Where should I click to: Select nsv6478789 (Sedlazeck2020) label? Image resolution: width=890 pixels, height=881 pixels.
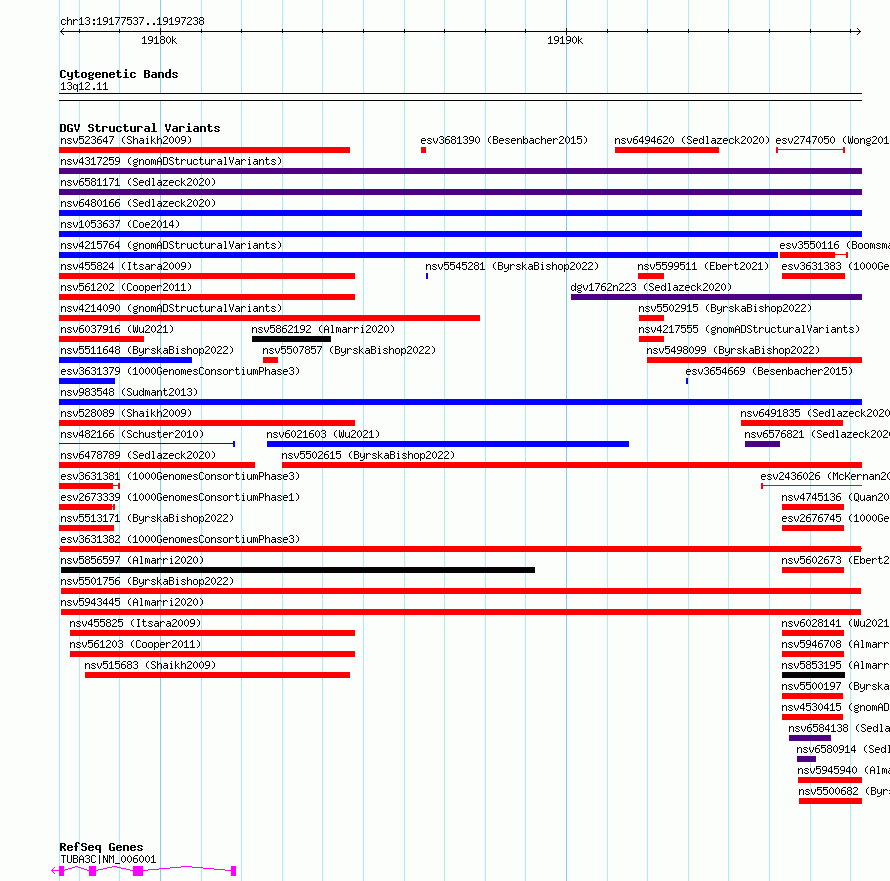[138, 455]
